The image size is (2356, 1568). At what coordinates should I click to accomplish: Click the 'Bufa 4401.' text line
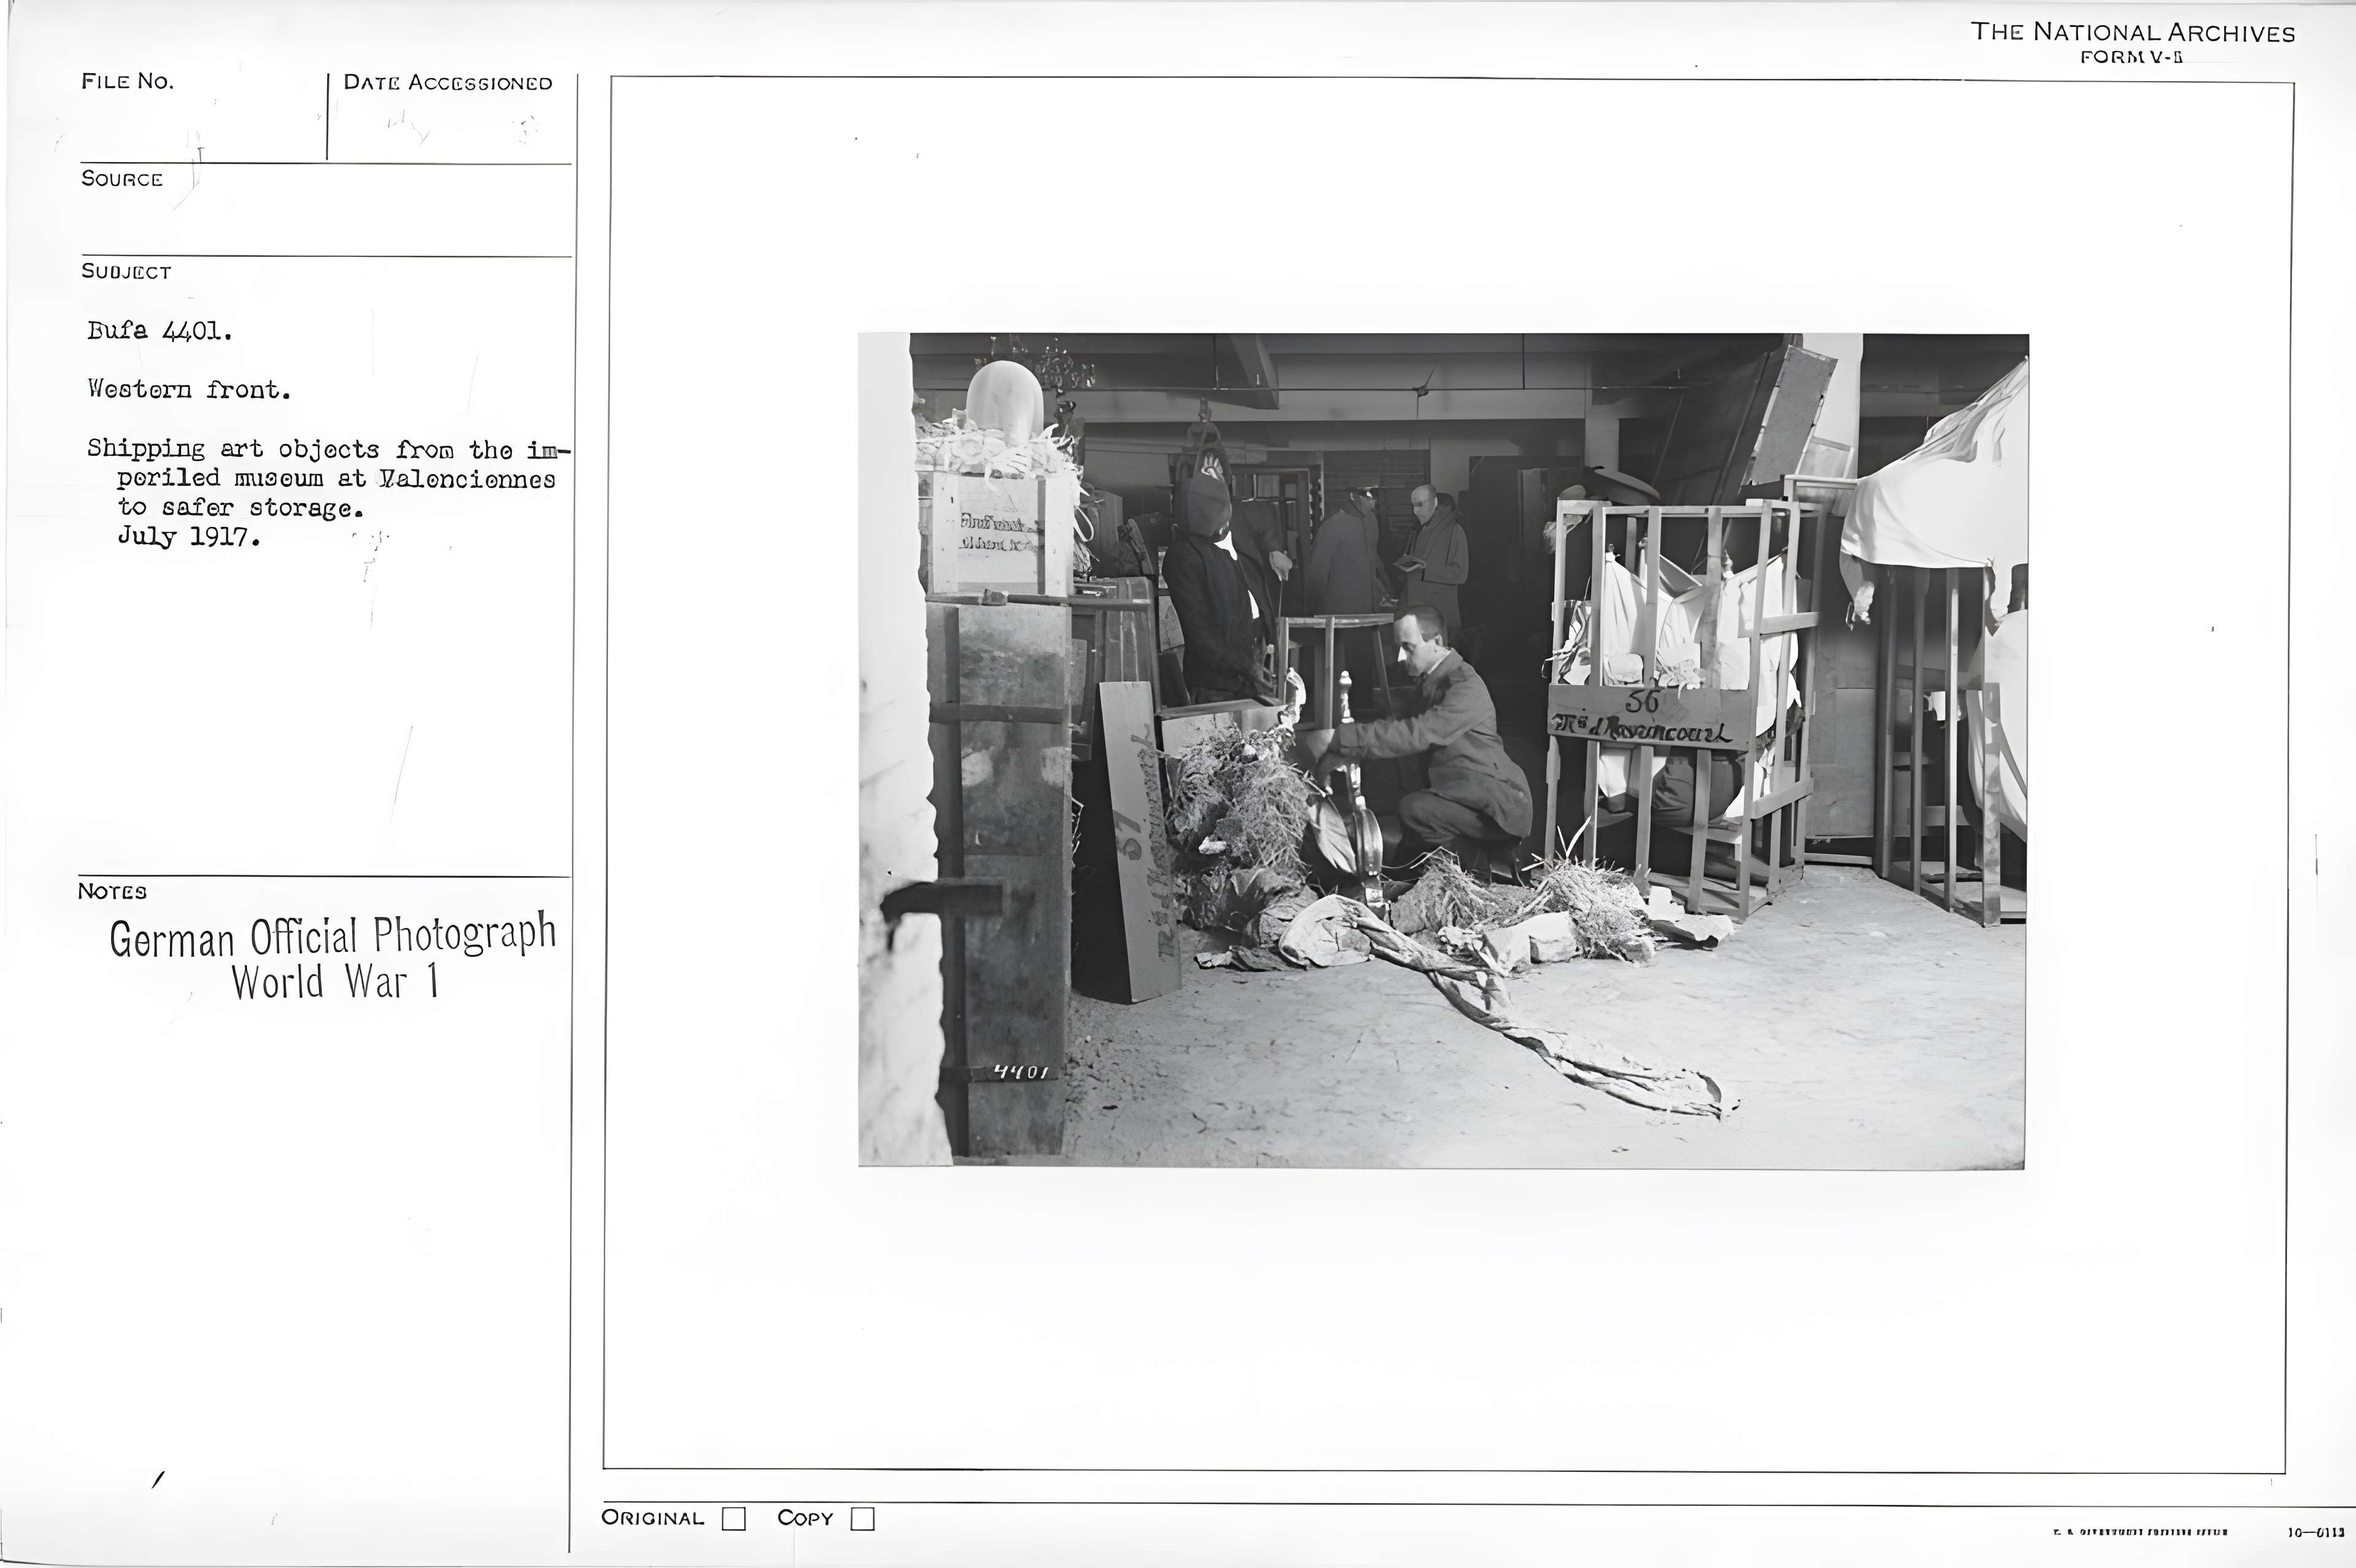pyautogui.click(x=160, y=331)
